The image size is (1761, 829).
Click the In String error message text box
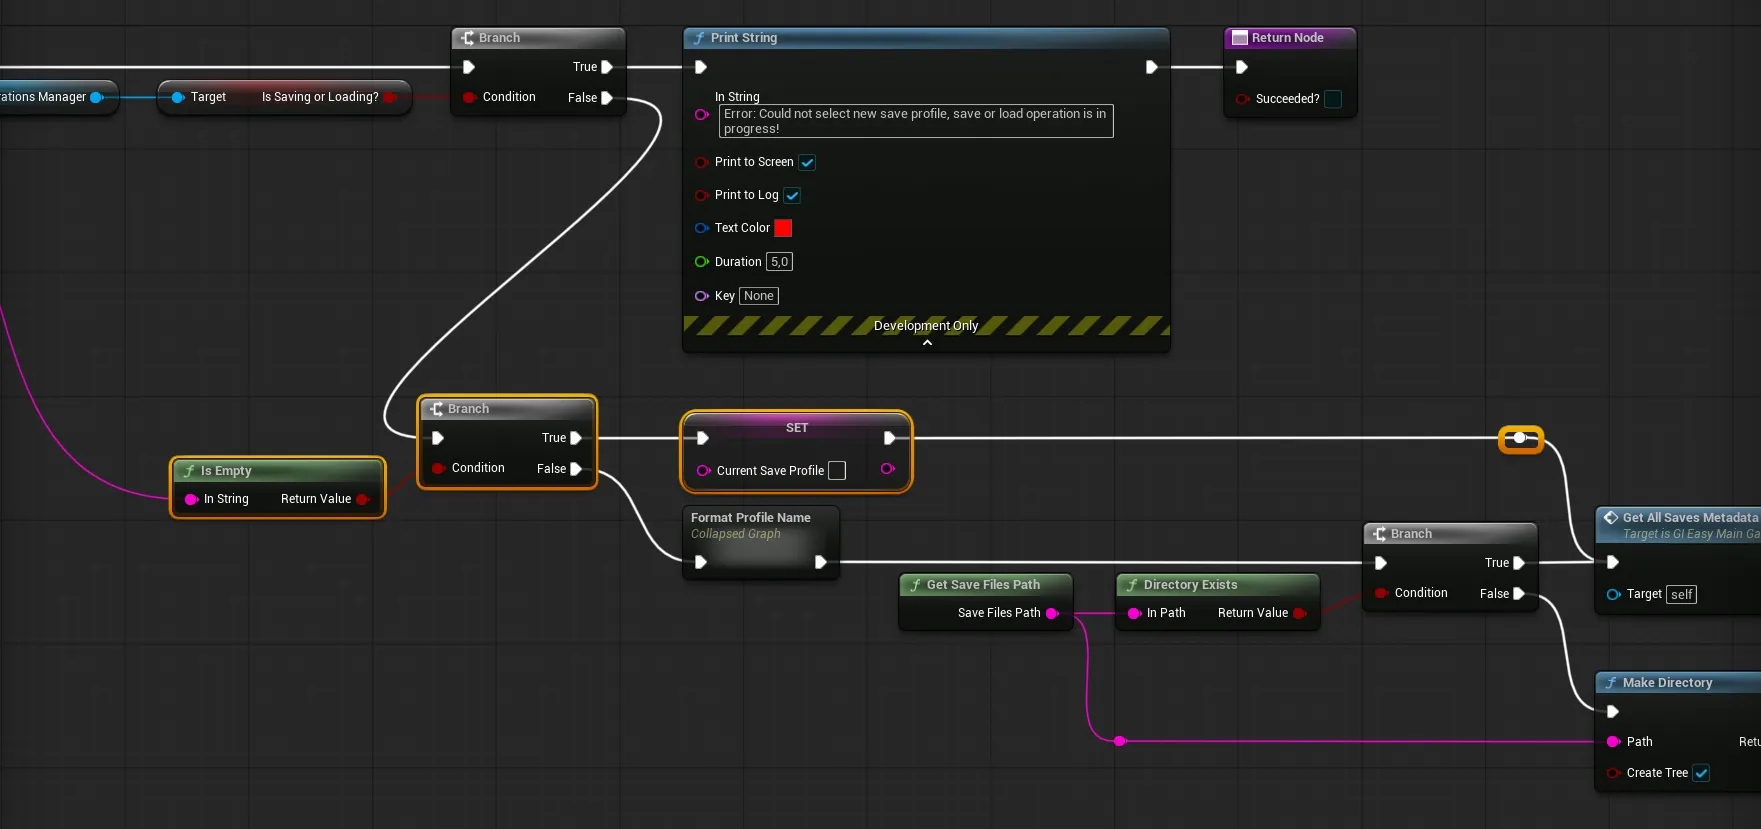[x=916, y=121]
